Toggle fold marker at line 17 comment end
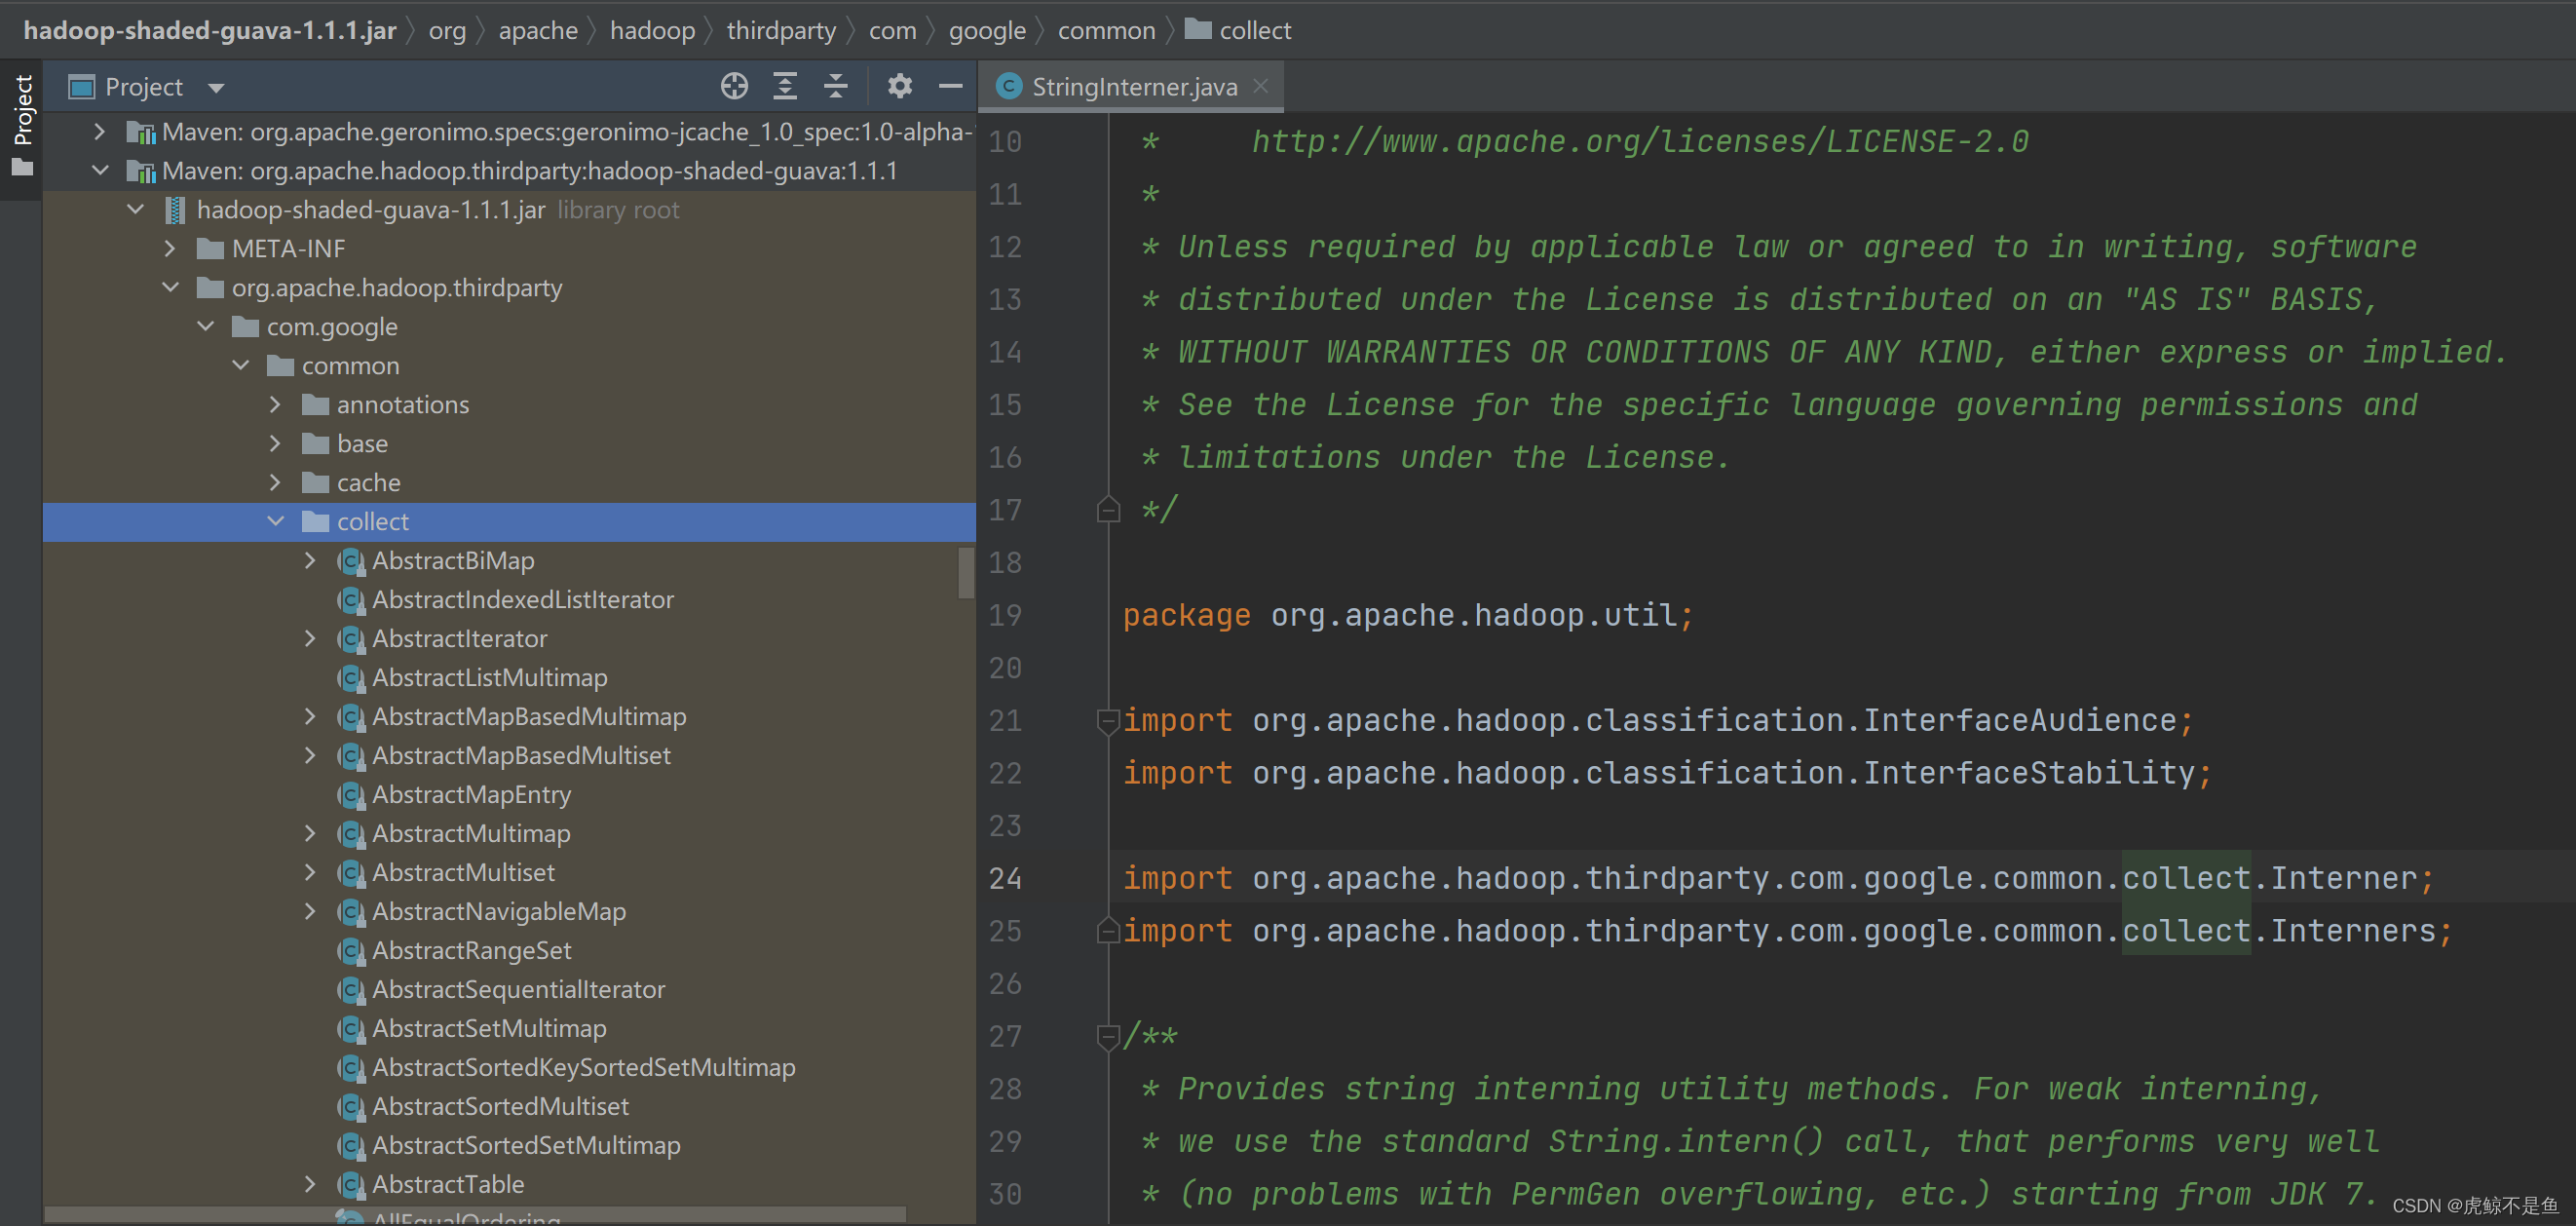The image size is (2576, 1226). [1107, 510]
